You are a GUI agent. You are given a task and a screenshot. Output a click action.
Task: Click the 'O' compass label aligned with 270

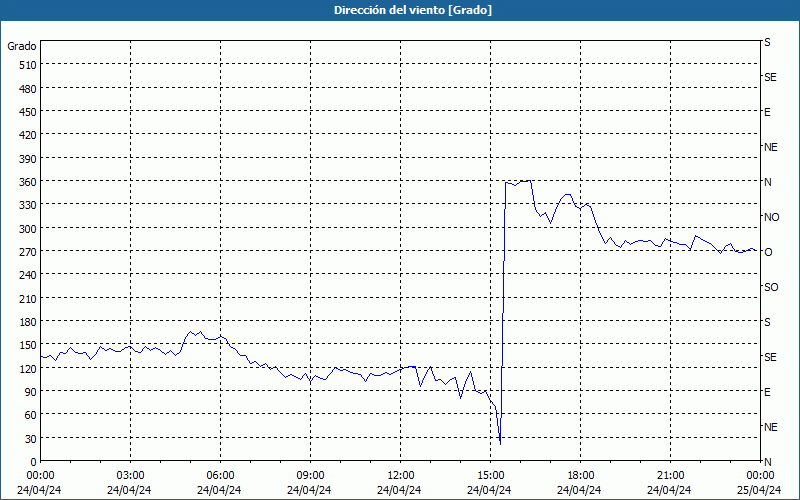(768, 252)
